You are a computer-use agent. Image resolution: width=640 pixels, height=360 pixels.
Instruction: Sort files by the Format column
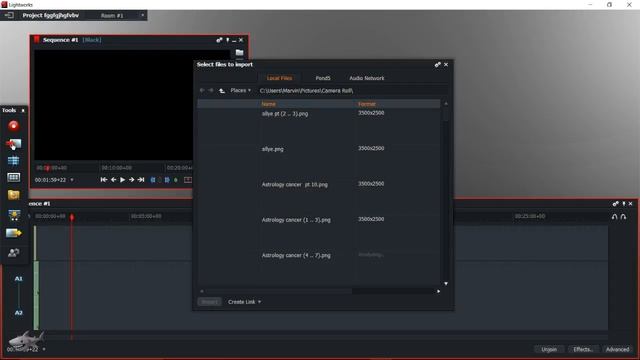[367, 104]
